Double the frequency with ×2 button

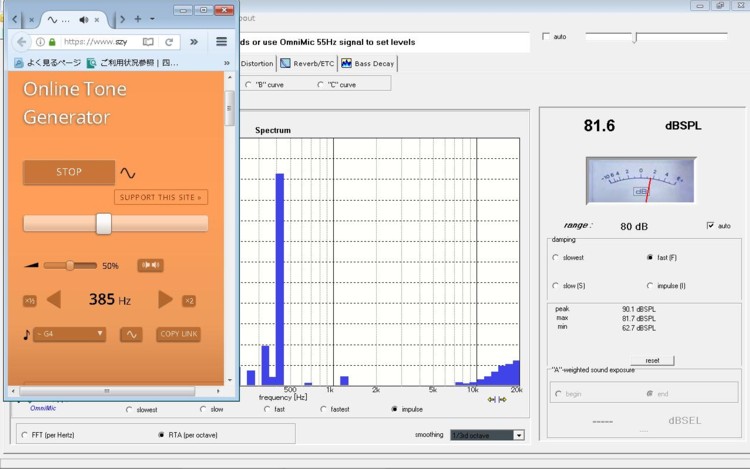pyautogui.click(x=189, y=301)
